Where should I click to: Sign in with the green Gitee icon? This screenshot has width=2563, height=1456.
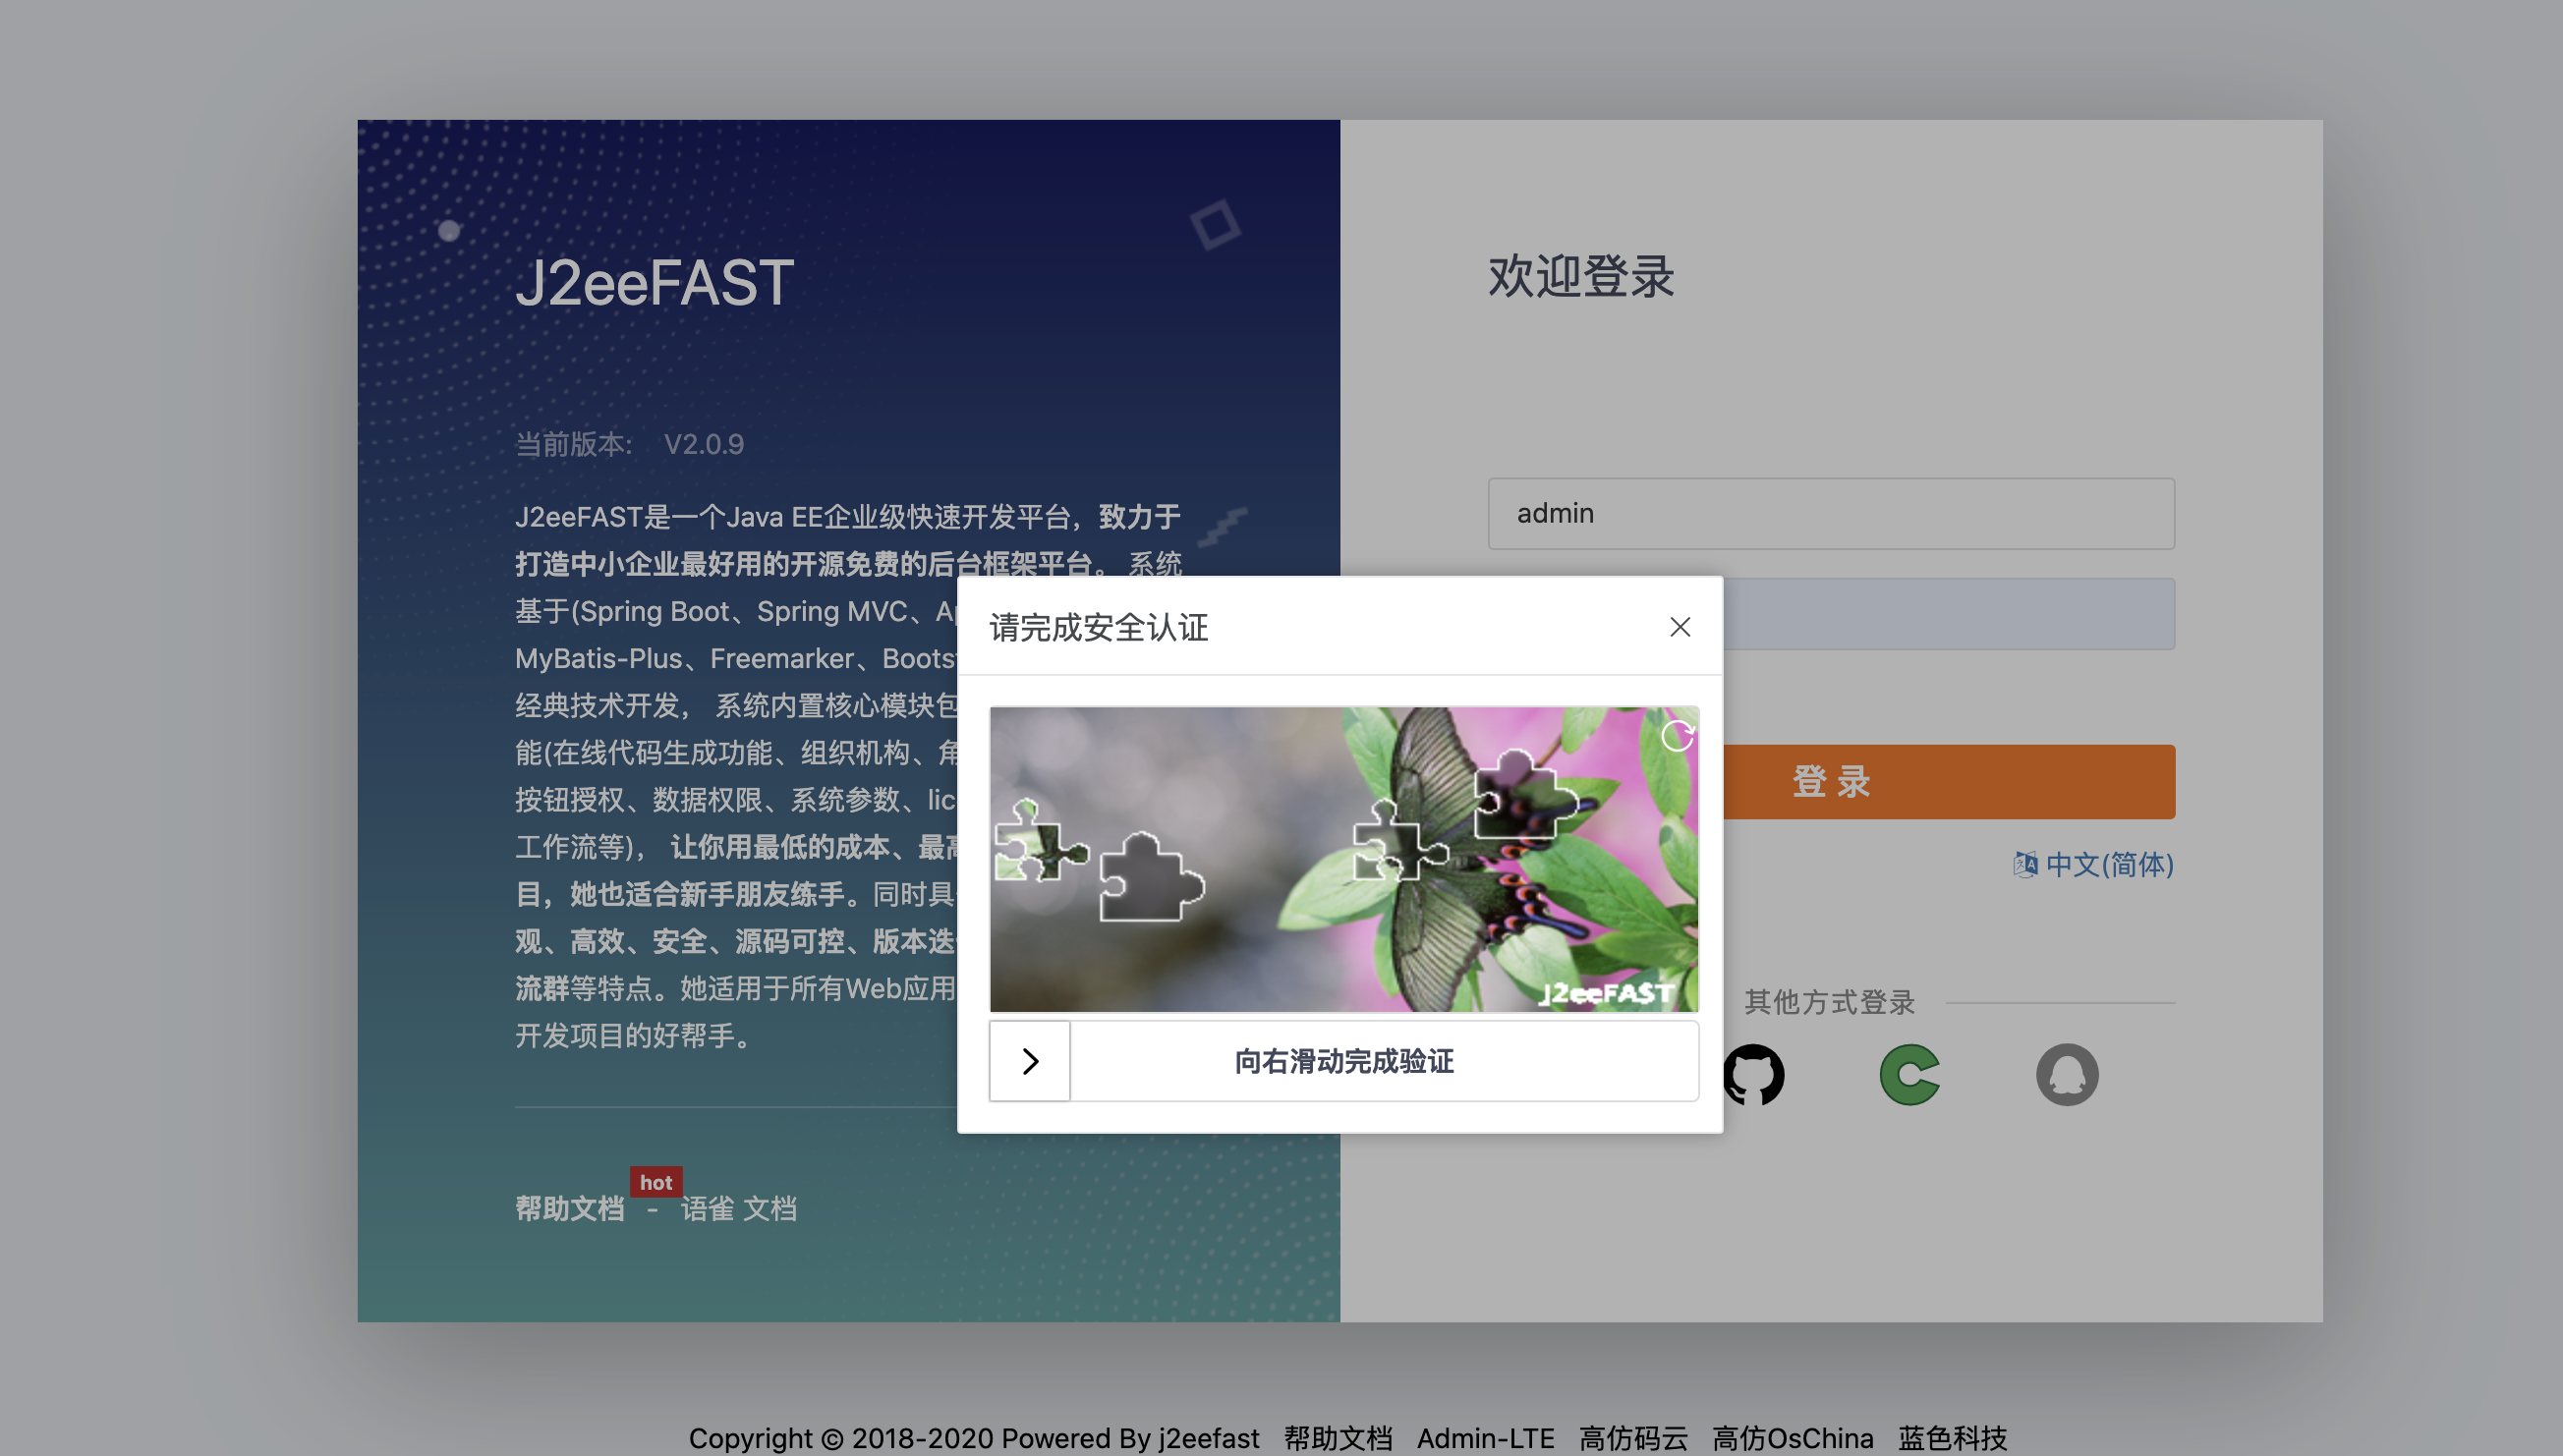(1909, 1075)
